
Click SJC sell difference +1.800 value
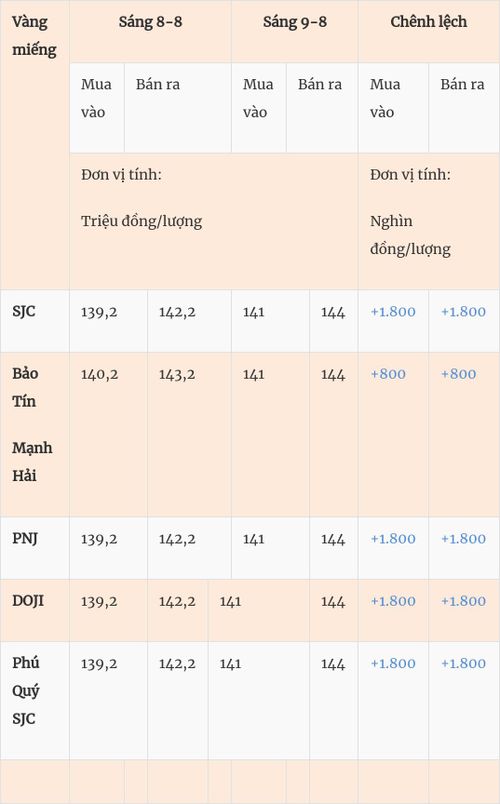[x=463, y=312]
